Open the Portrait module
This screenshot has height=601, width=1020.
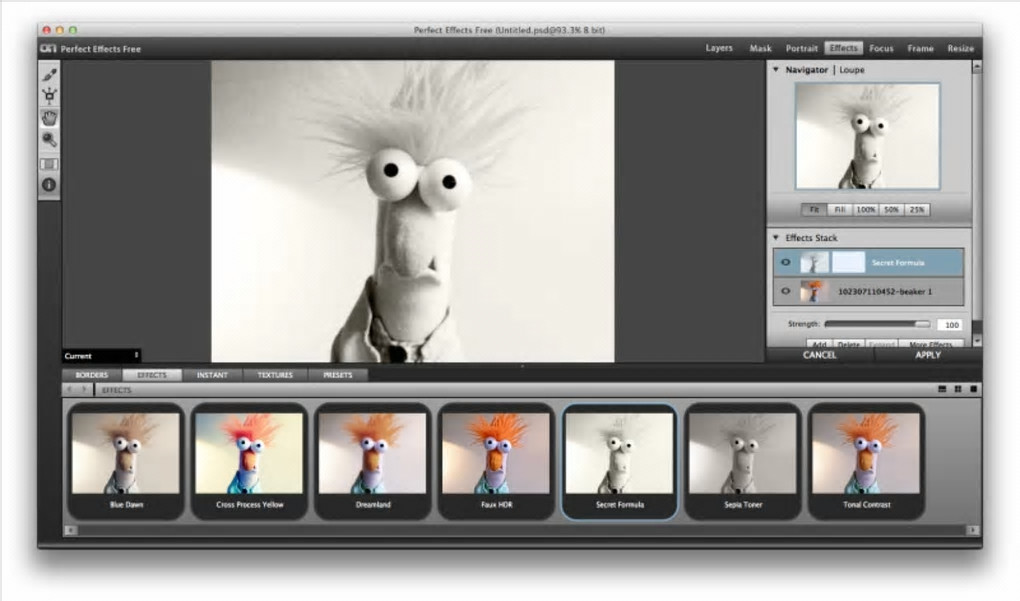coord(801,48)
